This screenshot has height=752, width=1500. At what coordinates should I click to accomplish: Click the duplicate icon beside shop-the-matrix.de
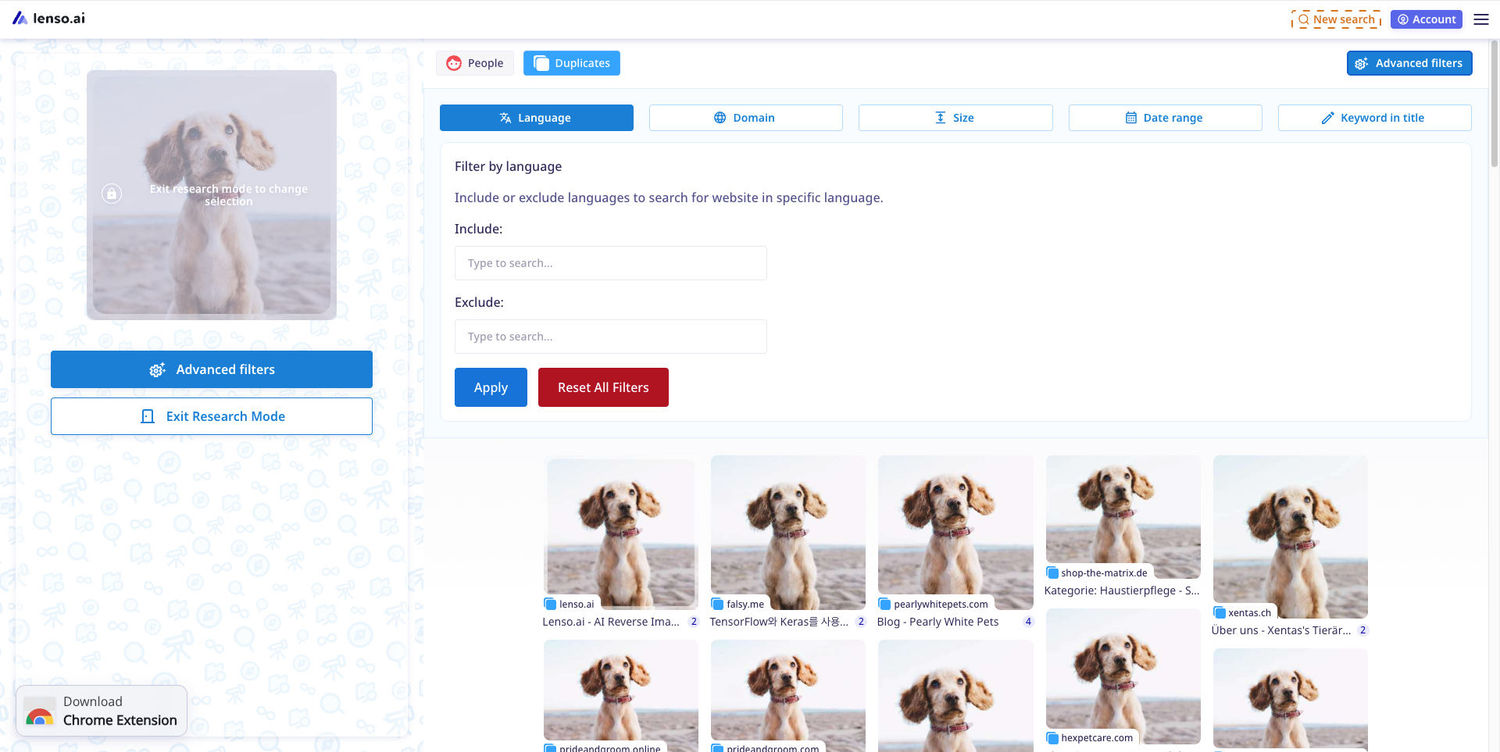1052,573
